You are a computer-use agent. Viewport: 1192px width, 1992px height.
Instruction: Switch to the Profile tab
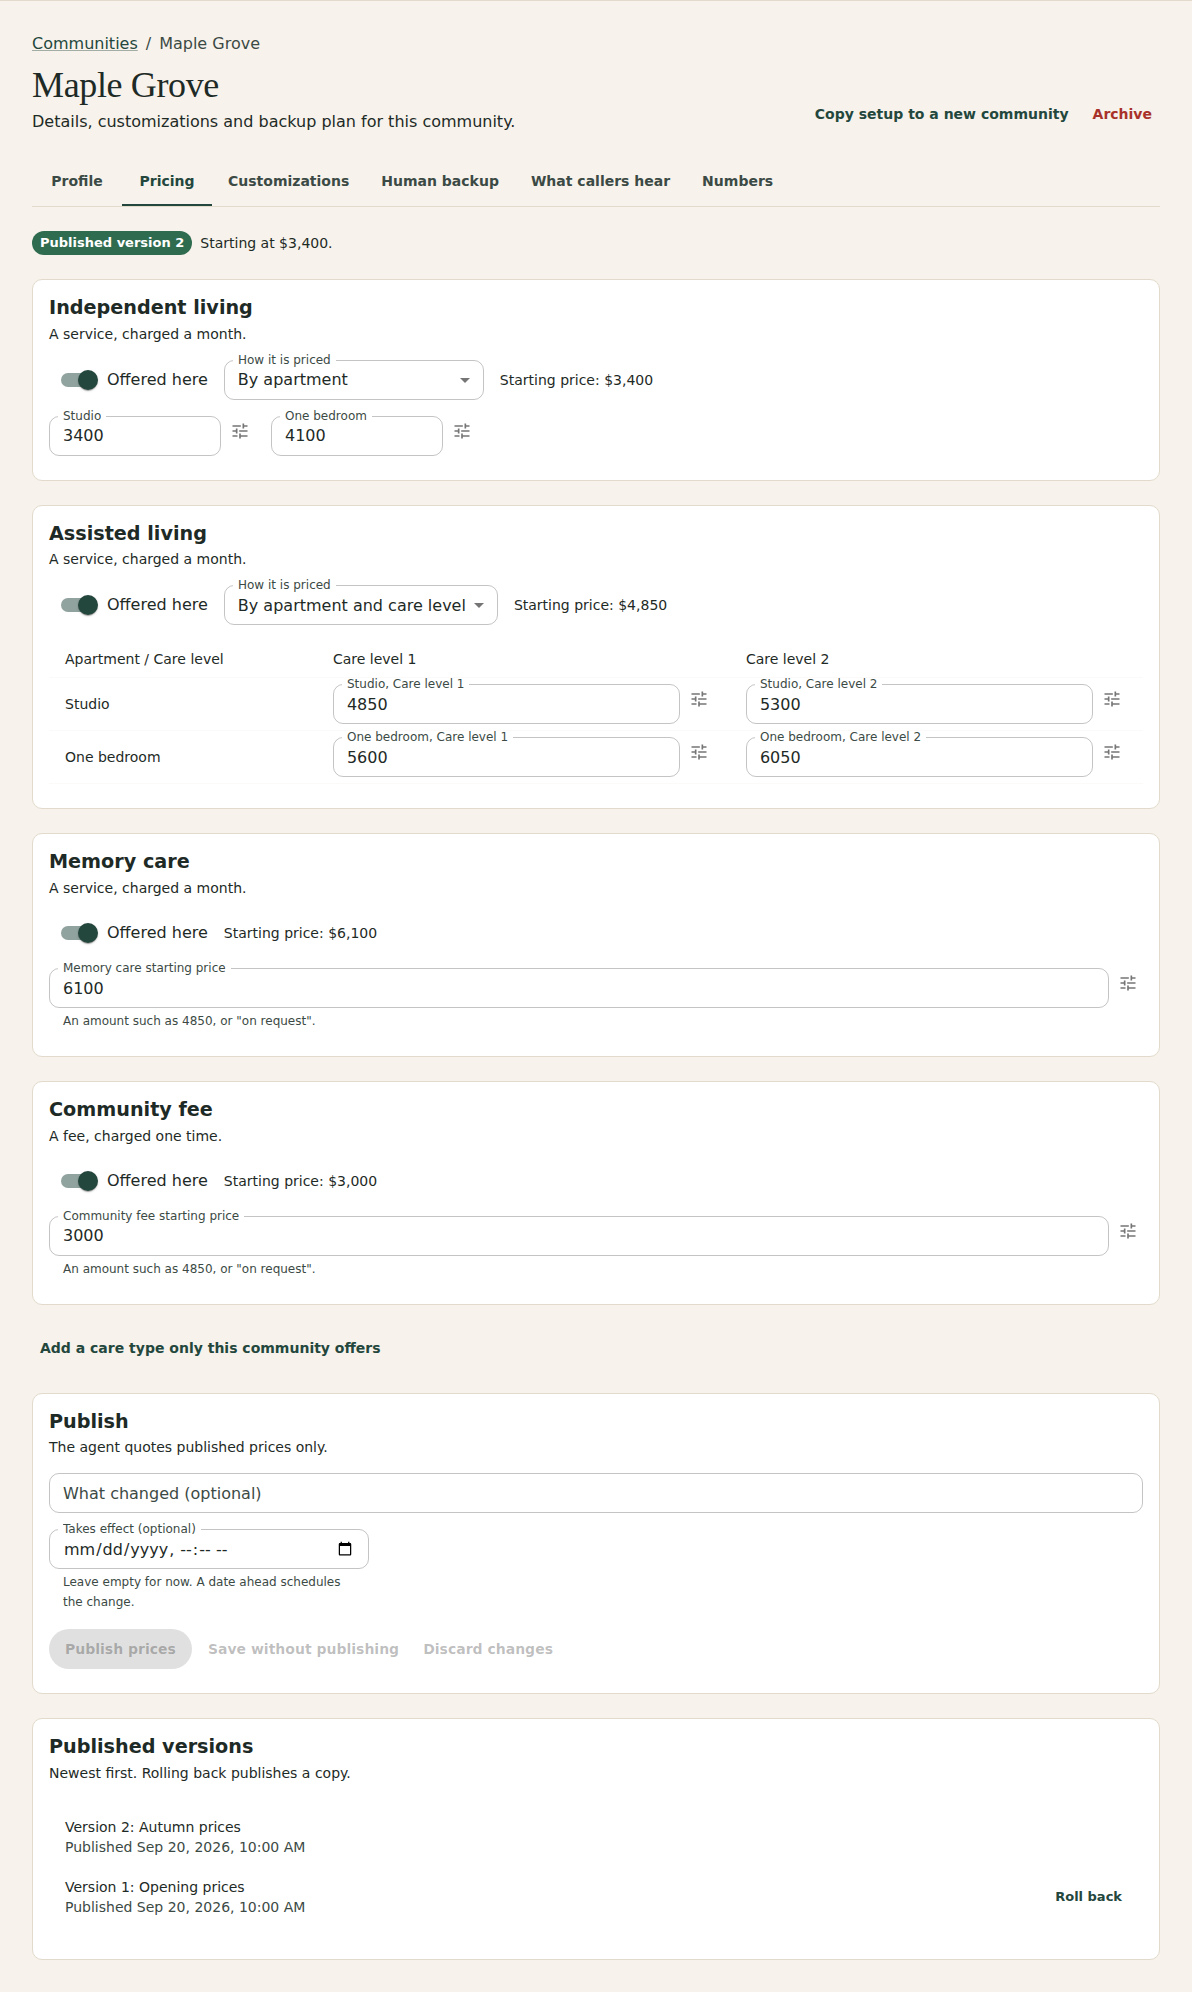pos(77,181)
